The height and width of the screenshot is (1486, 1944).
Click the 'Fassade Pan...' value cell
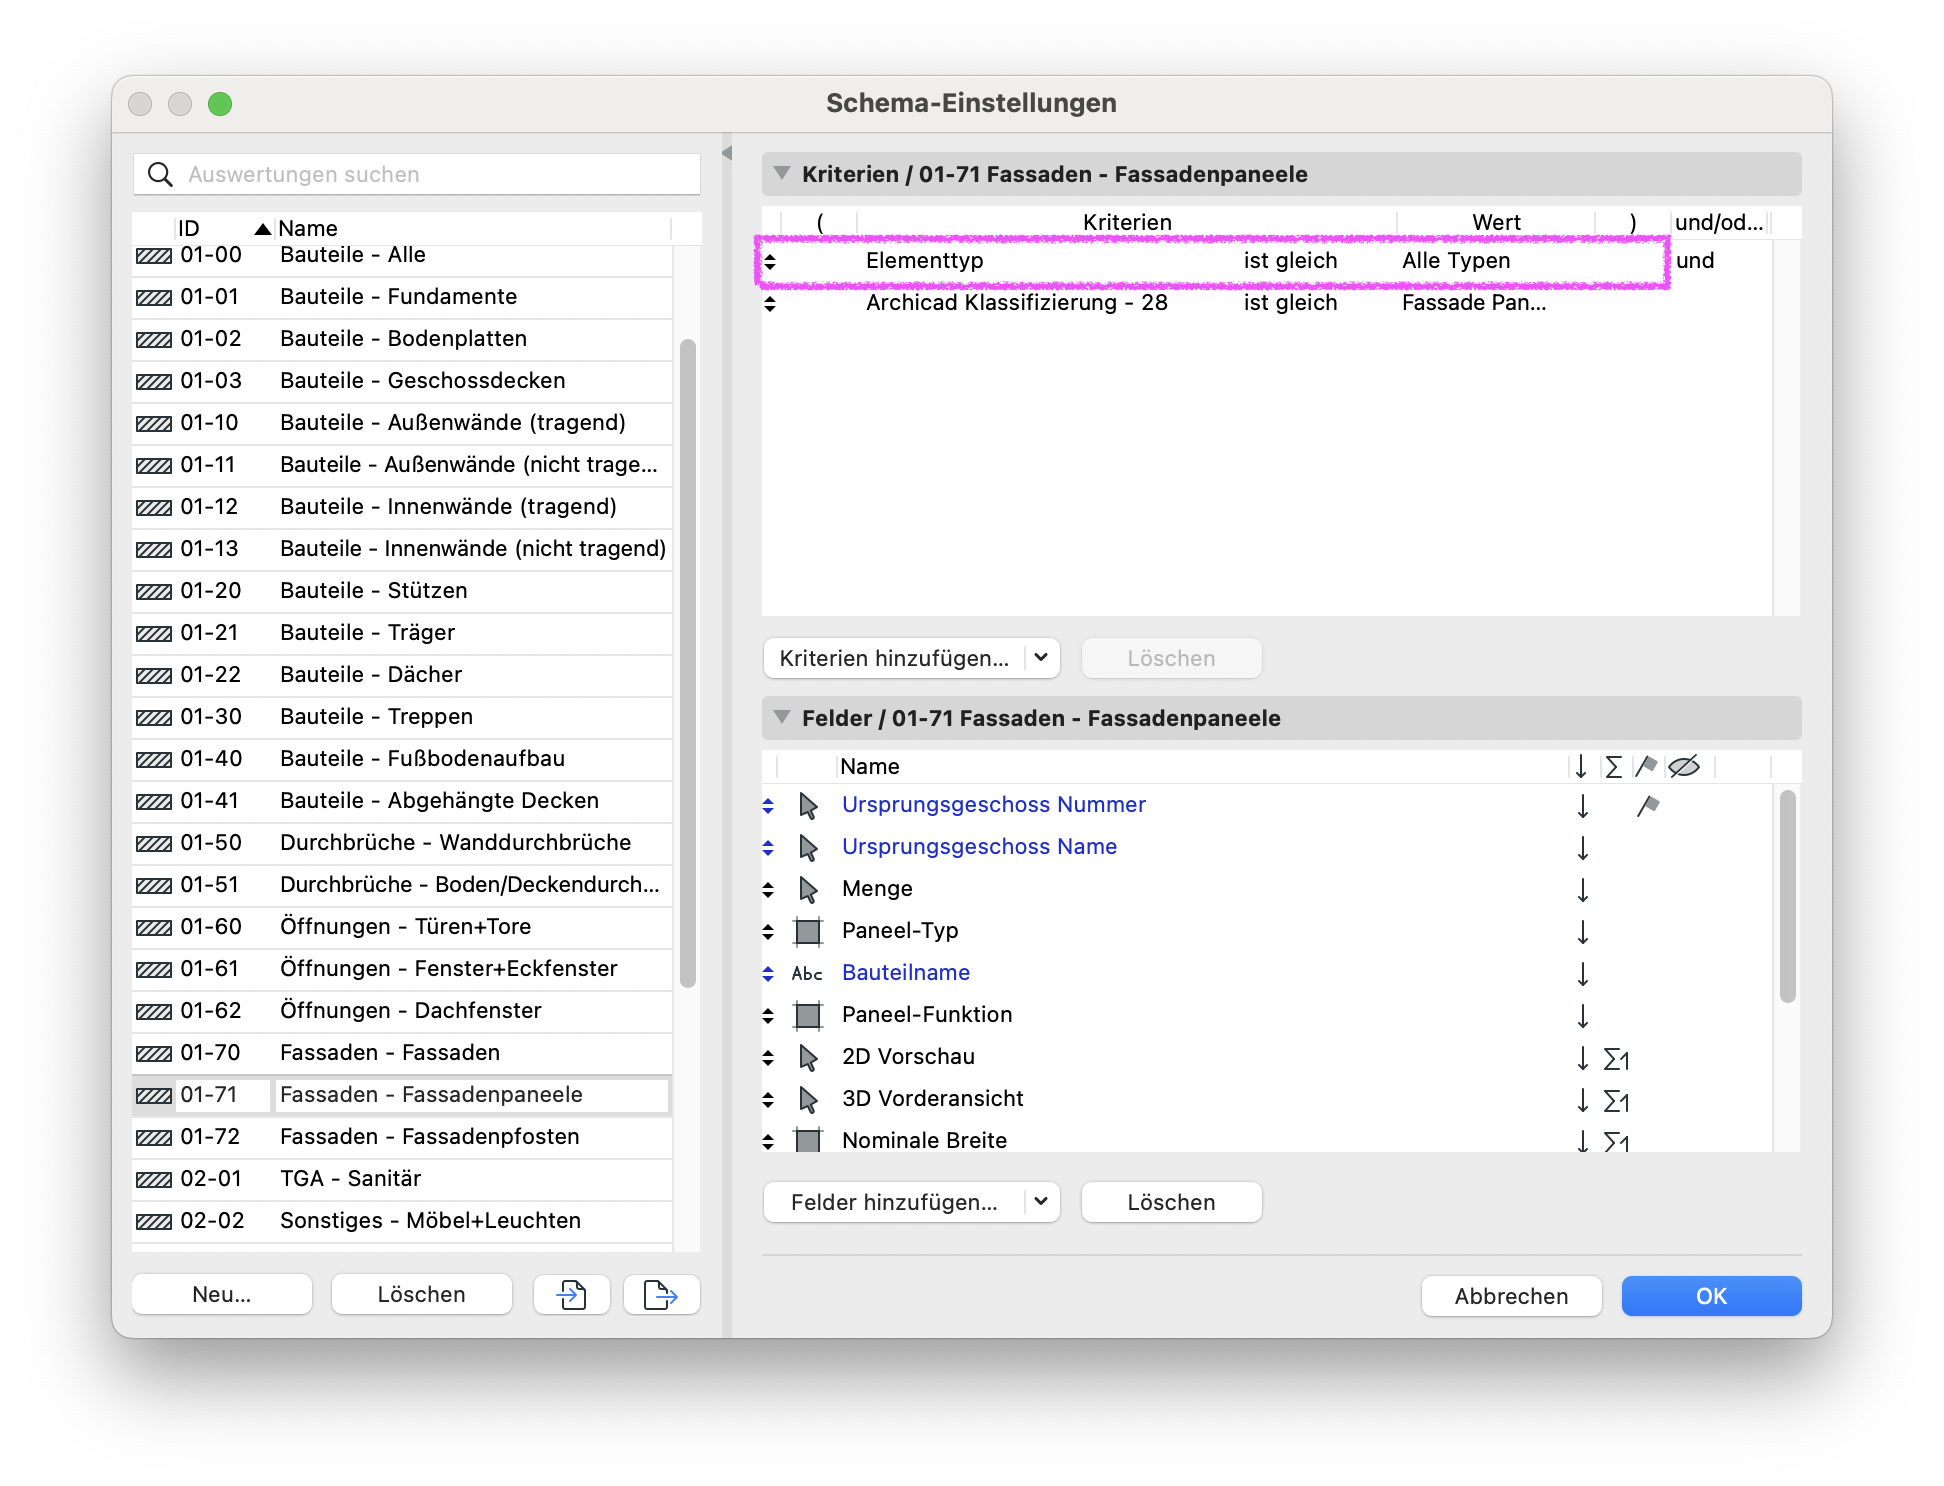[x=1474, y=303]
